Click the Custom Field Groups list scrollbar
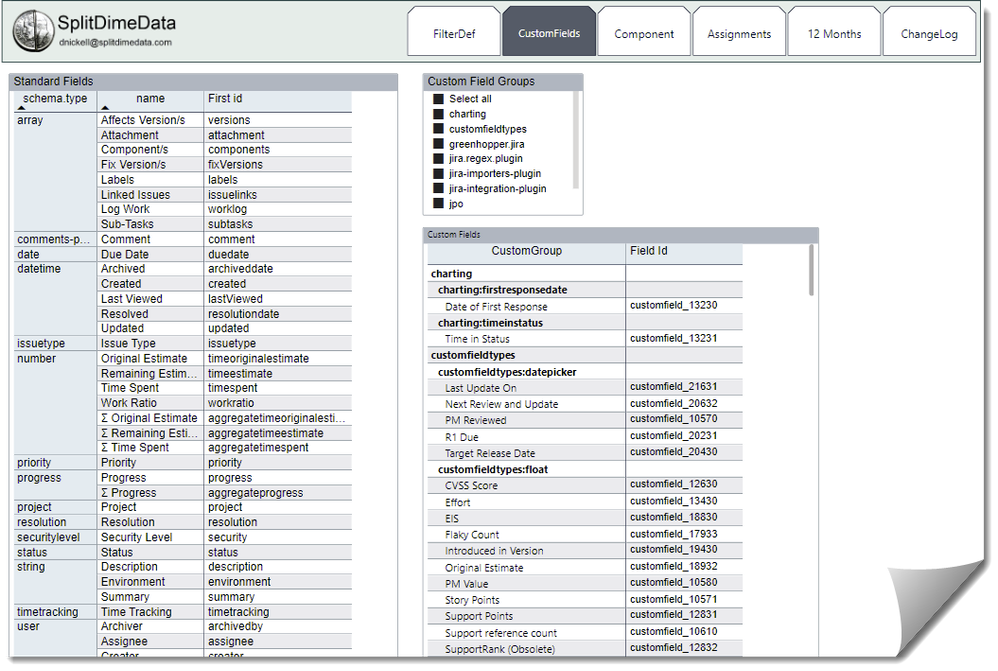Screen dimensions: 998x671 [576, 140]
